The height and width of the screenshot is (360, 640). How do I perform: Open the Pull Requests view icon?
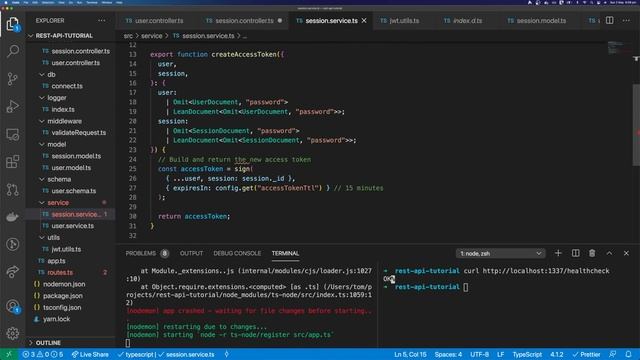click(13, 189)
